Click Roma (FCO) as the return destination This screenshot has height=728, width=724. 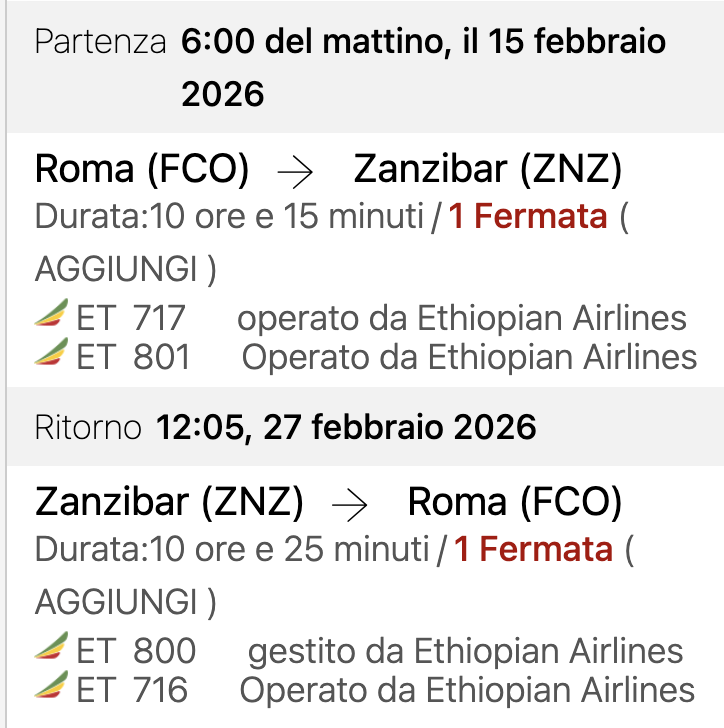click(x=514, y=502)
